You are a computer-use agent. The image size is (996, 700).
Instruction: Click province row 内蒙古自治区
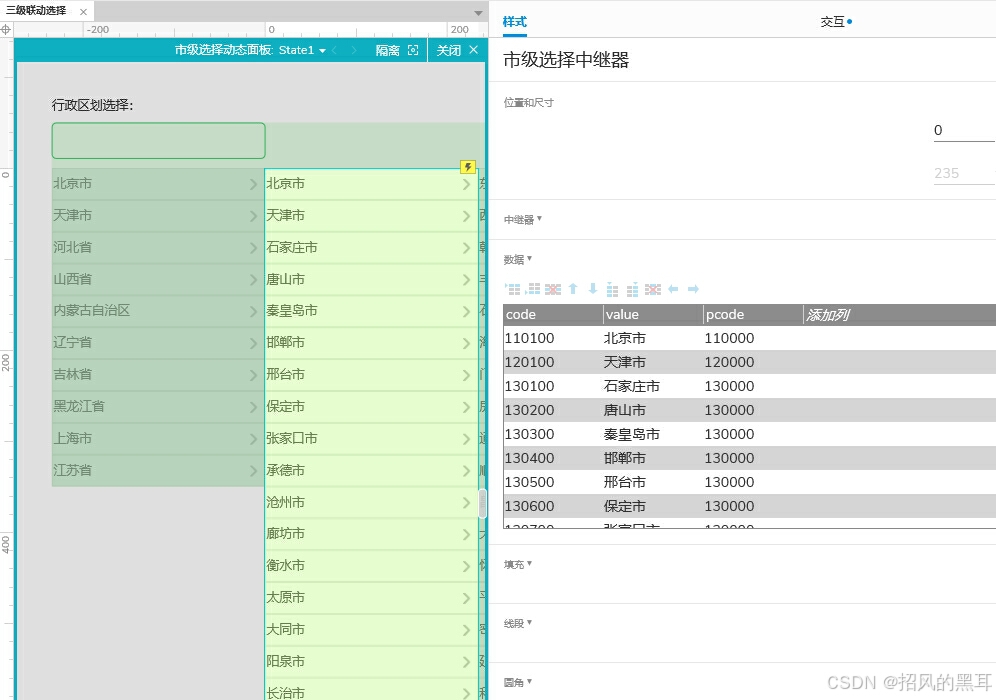[x=158, y=311]
